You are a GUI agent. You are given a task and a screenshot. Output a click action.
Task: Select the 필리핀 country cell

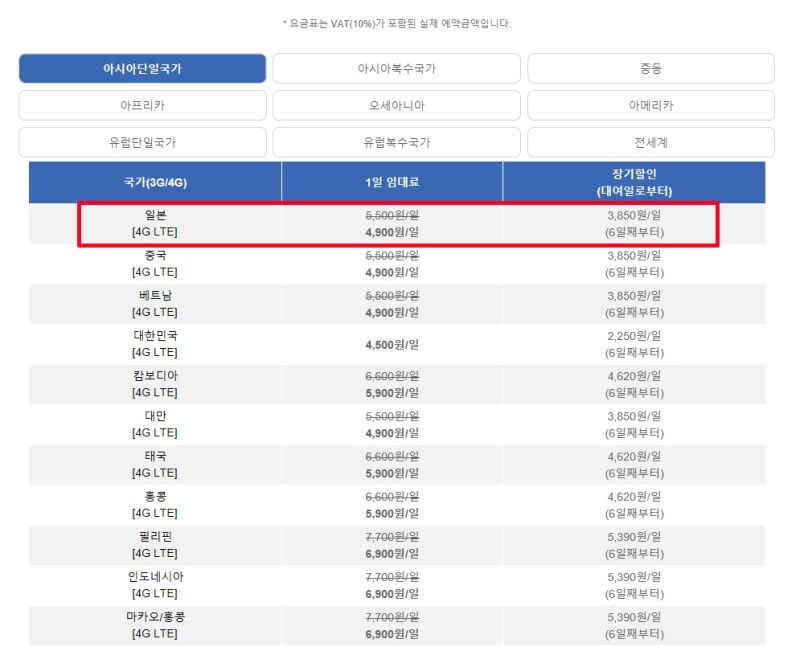155,545
